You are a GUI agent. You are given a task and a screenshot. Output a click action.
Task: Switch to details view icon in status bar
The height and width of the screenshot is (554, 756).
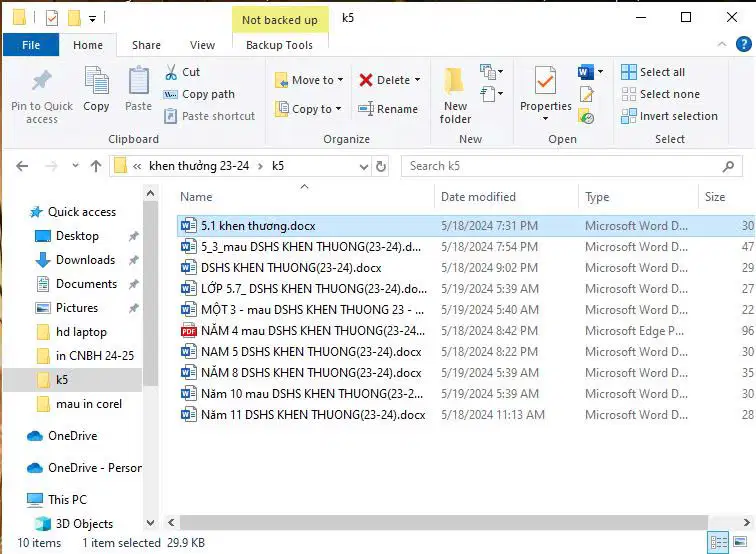tap(718, 543)
